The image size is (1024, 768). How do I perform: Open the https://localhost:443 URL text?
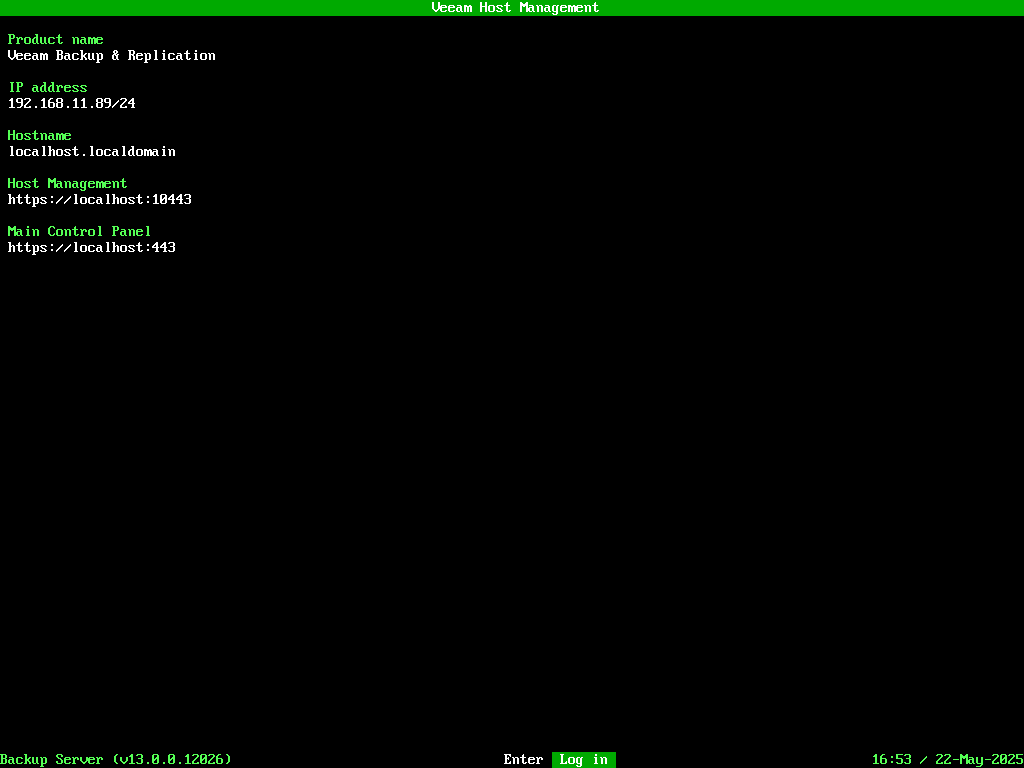click(92, 248)
